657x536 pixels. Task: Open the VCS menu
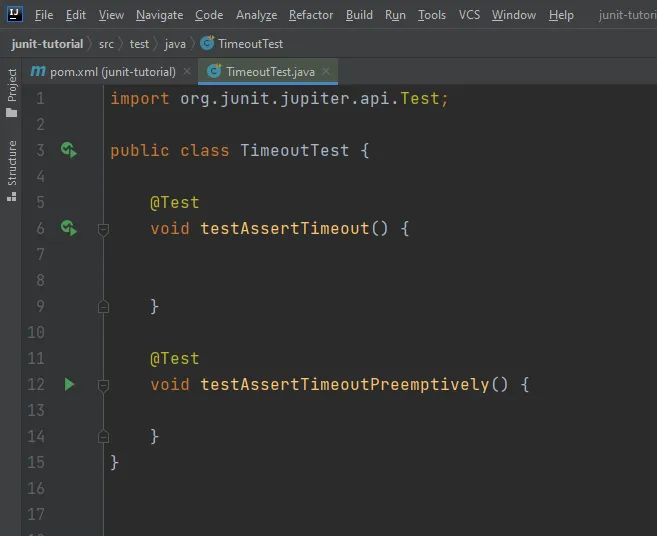pos(469,15)
